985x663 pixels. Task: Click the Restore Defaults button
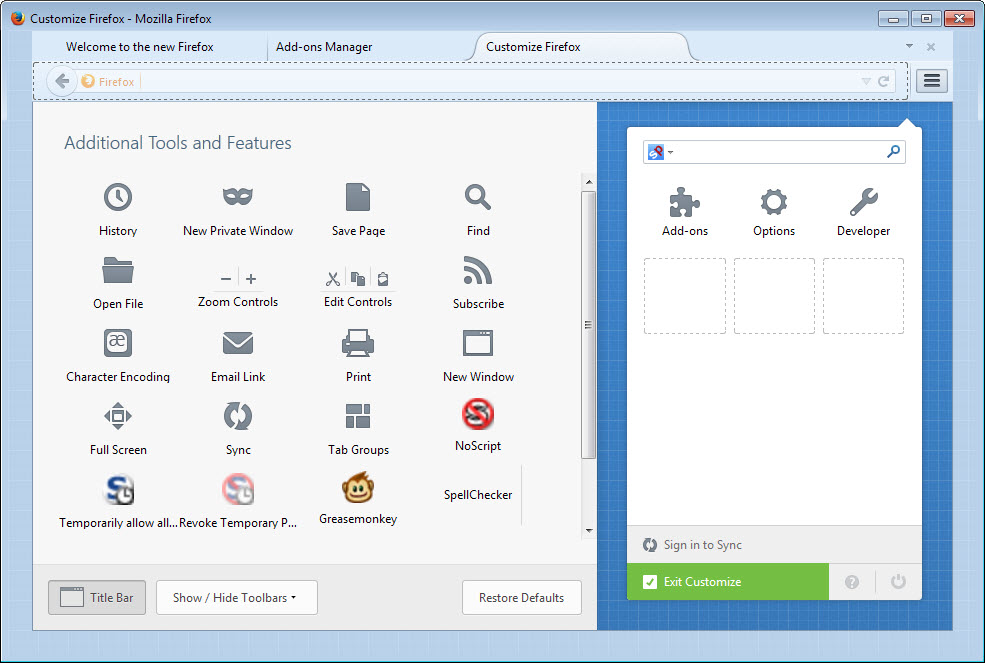pos(521,597)
